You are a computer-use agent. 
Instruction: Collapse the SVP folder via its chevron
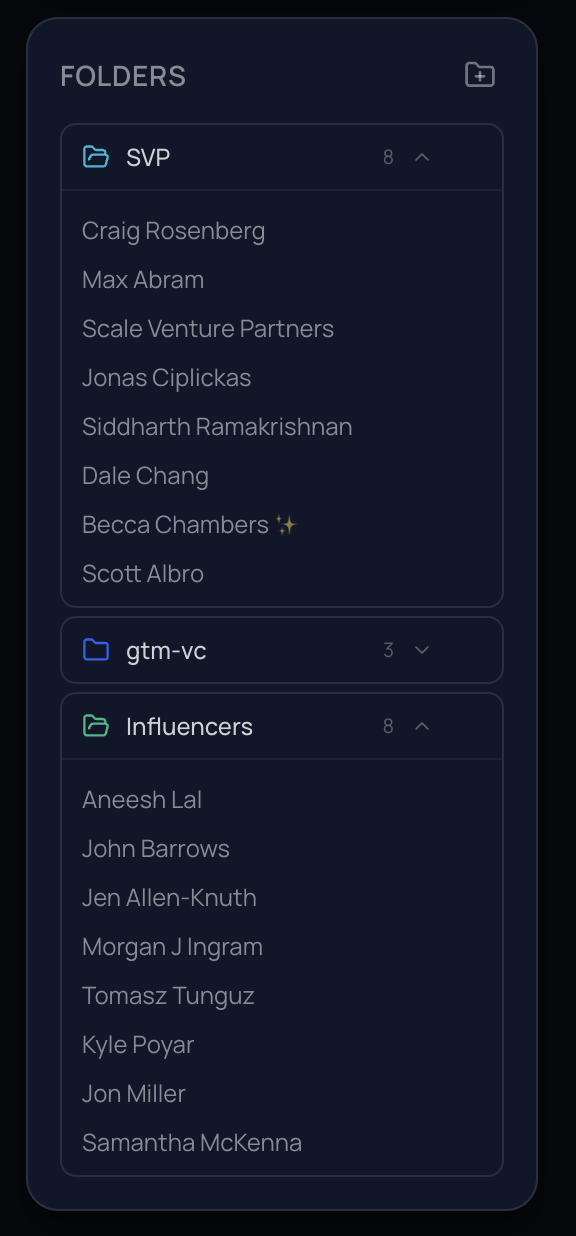[422, 157]
